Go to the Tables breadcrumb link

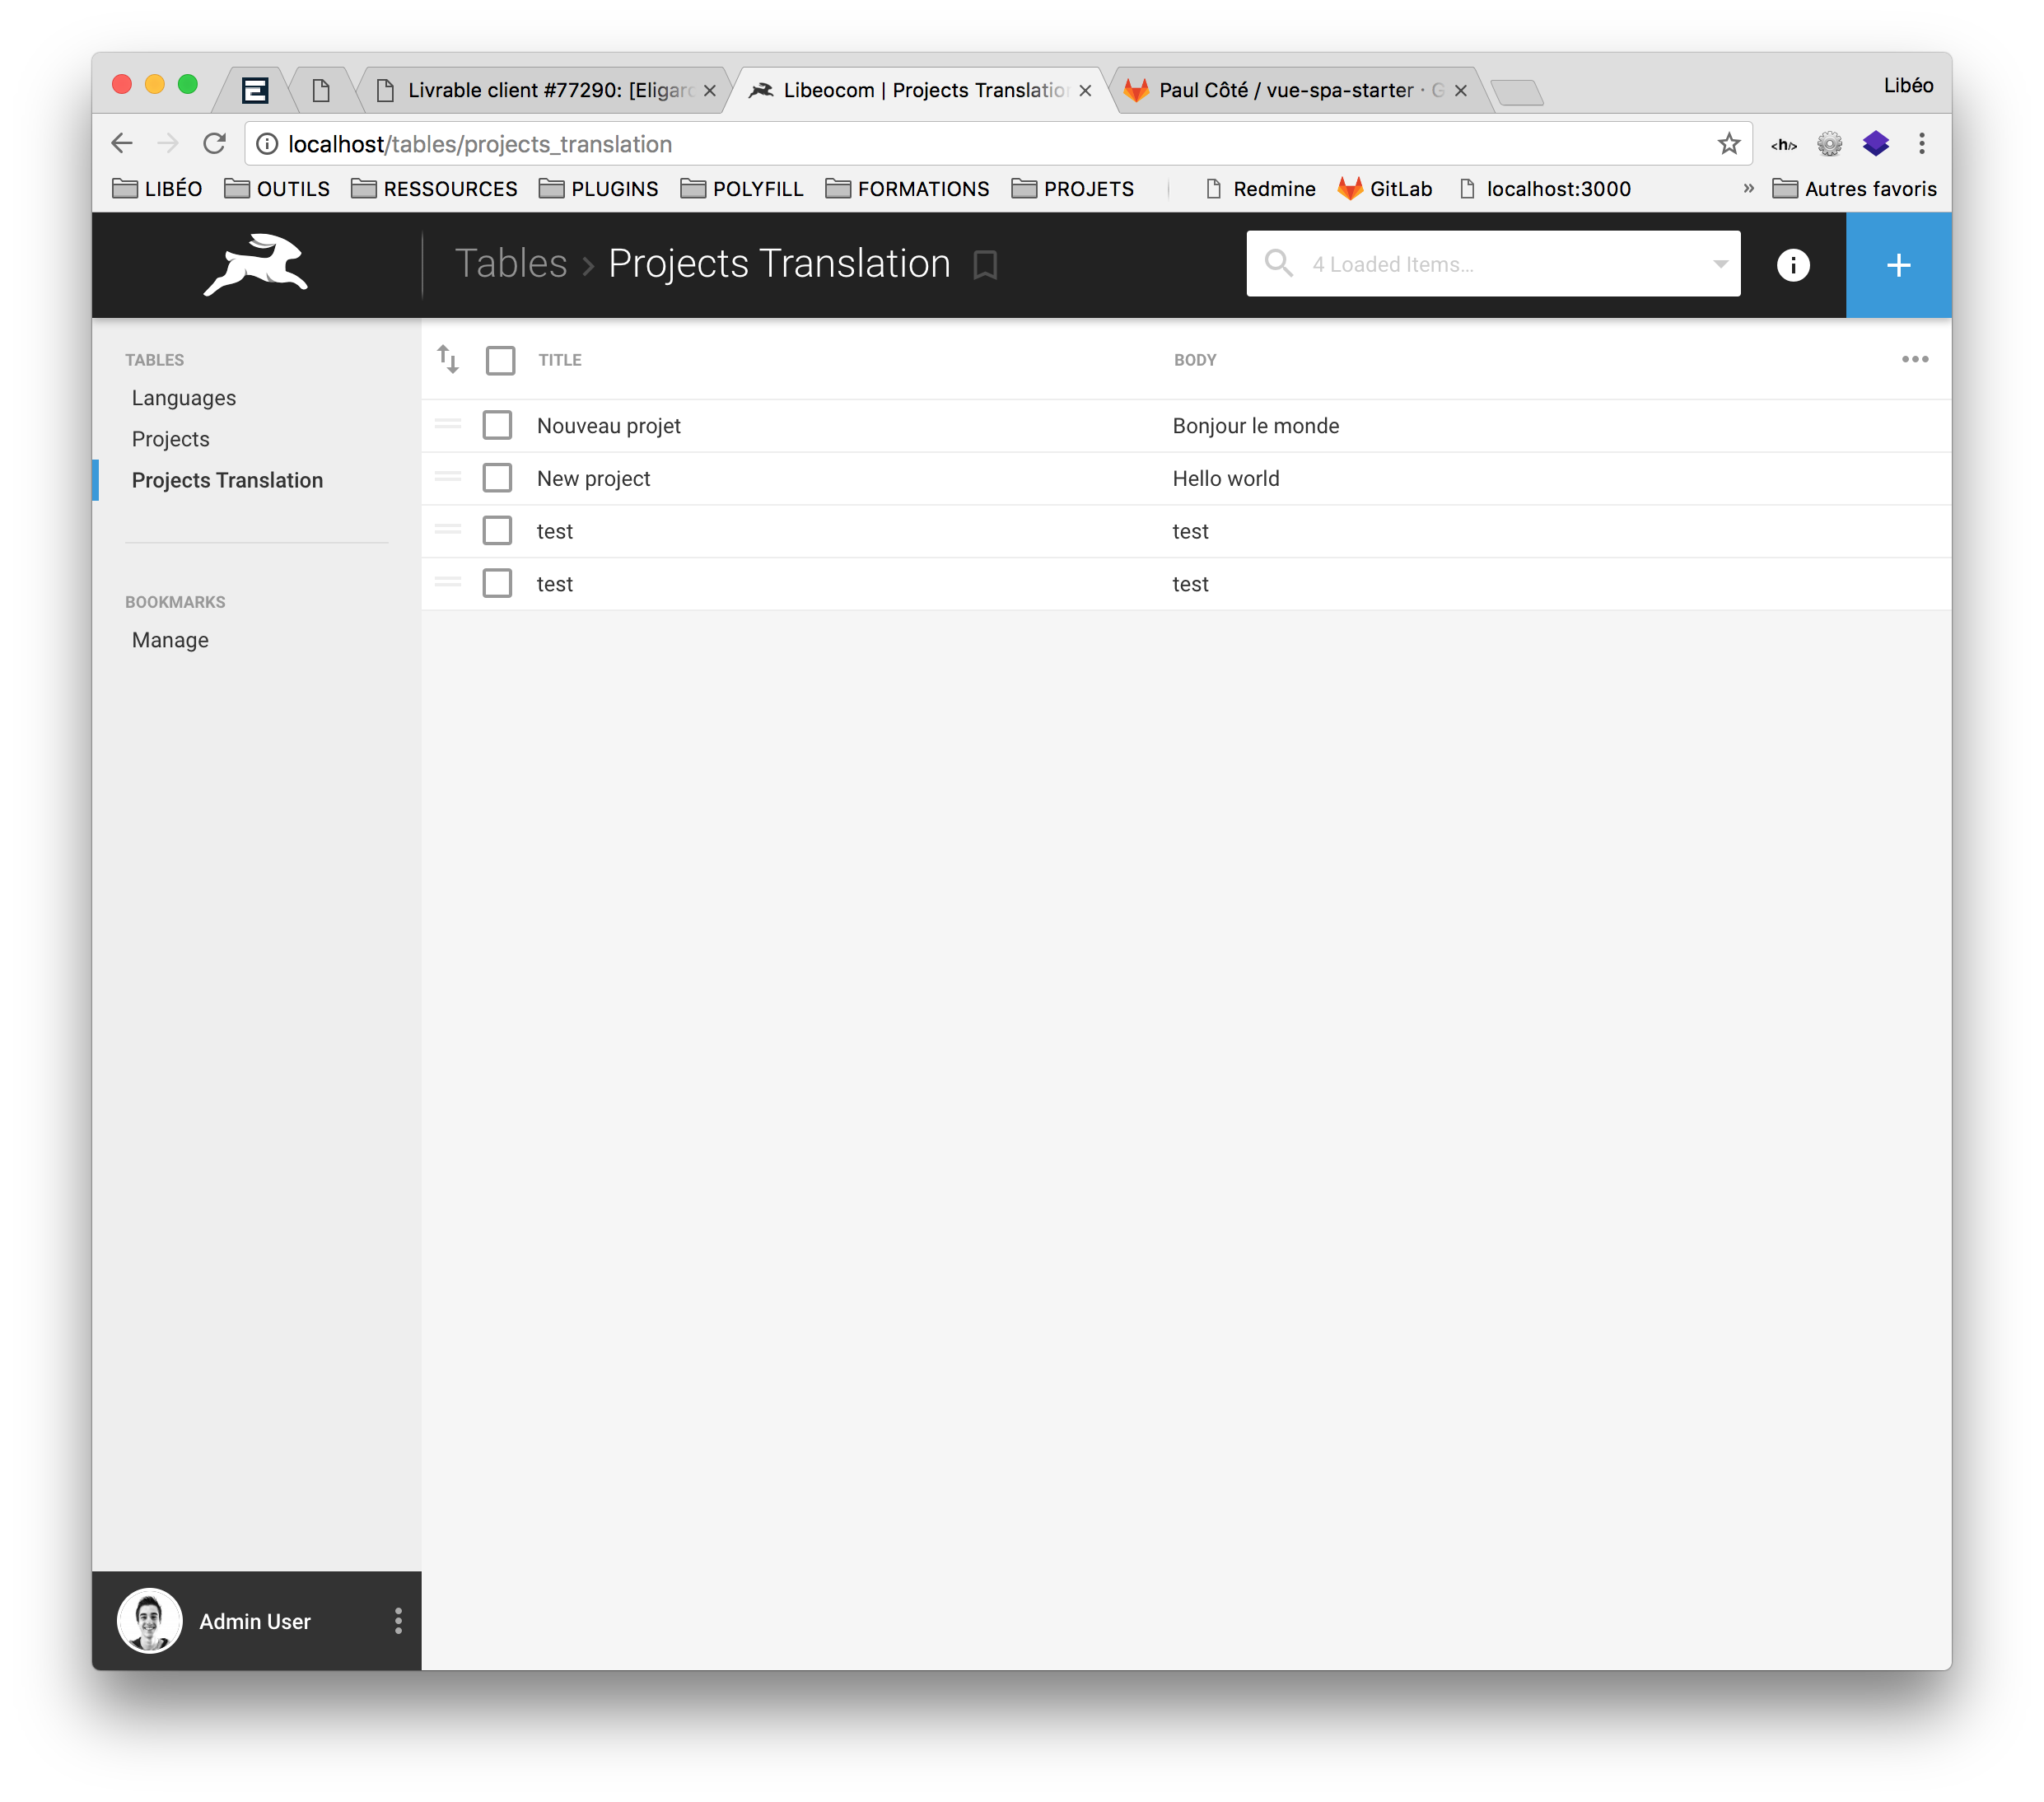[x=510, y=264]
